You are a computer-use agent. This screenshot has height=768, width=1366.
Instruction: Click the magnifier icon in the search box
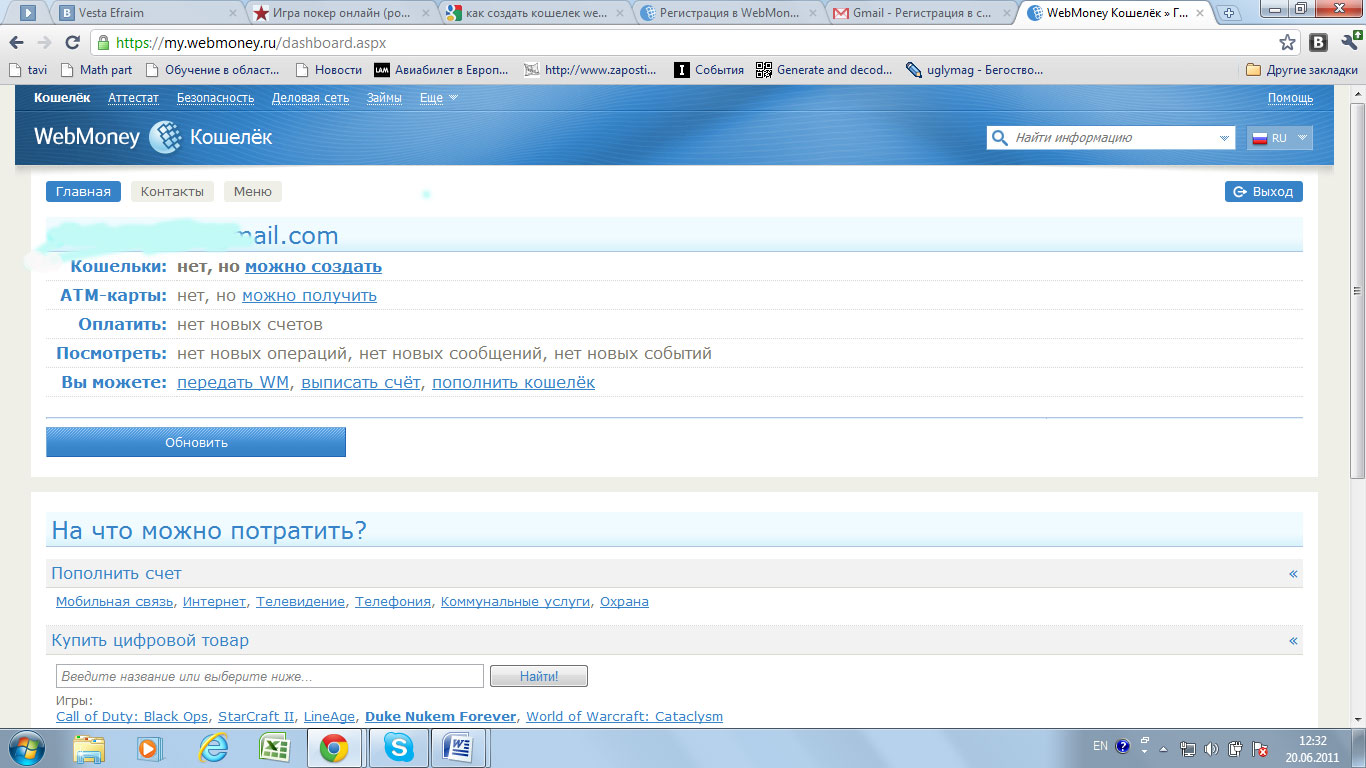[999, 138]
